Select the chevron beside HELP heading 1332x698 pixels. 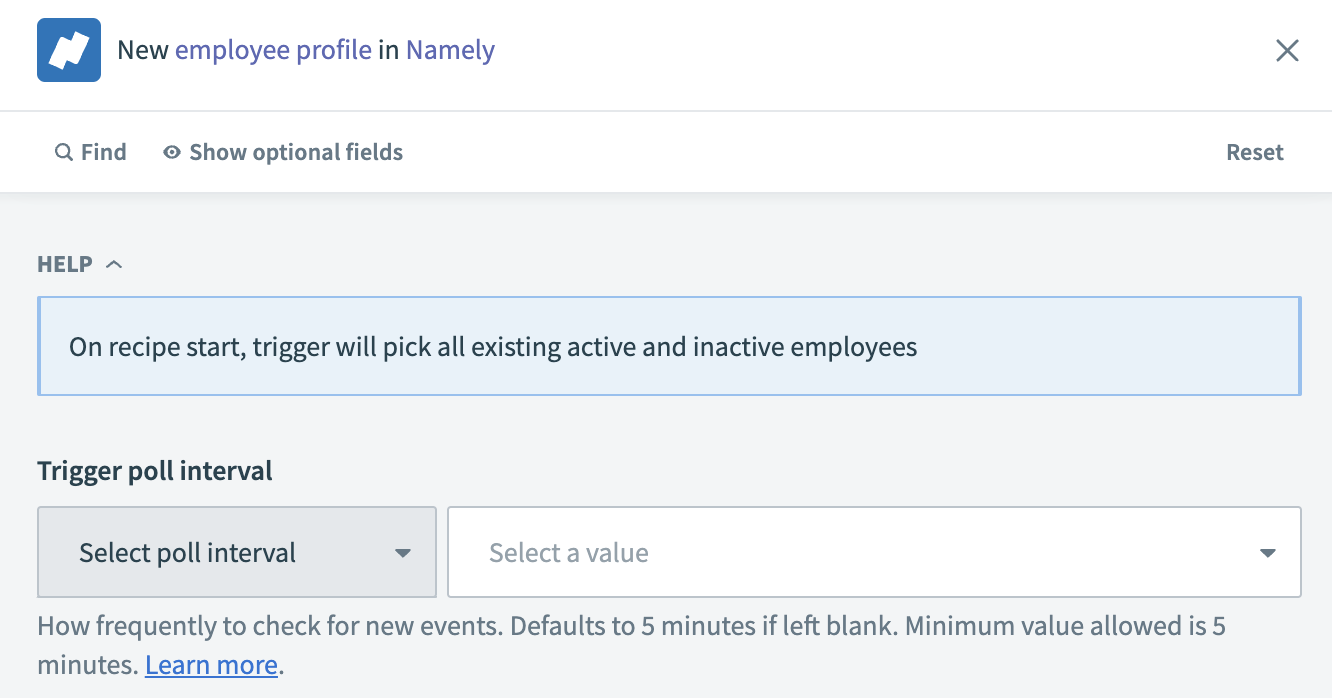(113, 263)
